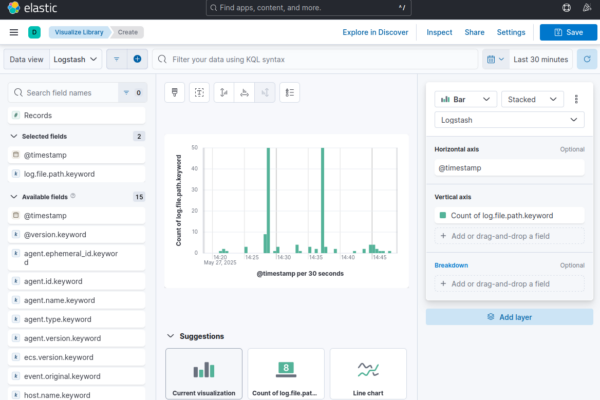Open the newsfeed icon in header

tap(587, 8)
